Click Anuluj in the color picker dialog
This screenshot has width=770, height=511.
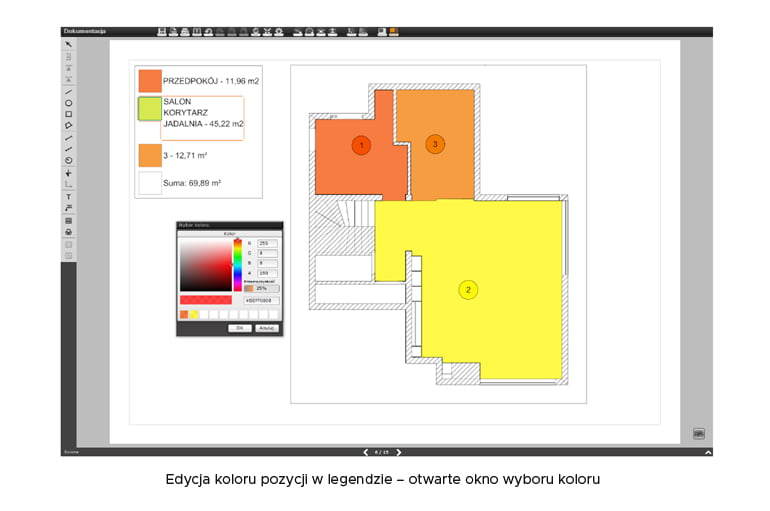pos(267,328)
